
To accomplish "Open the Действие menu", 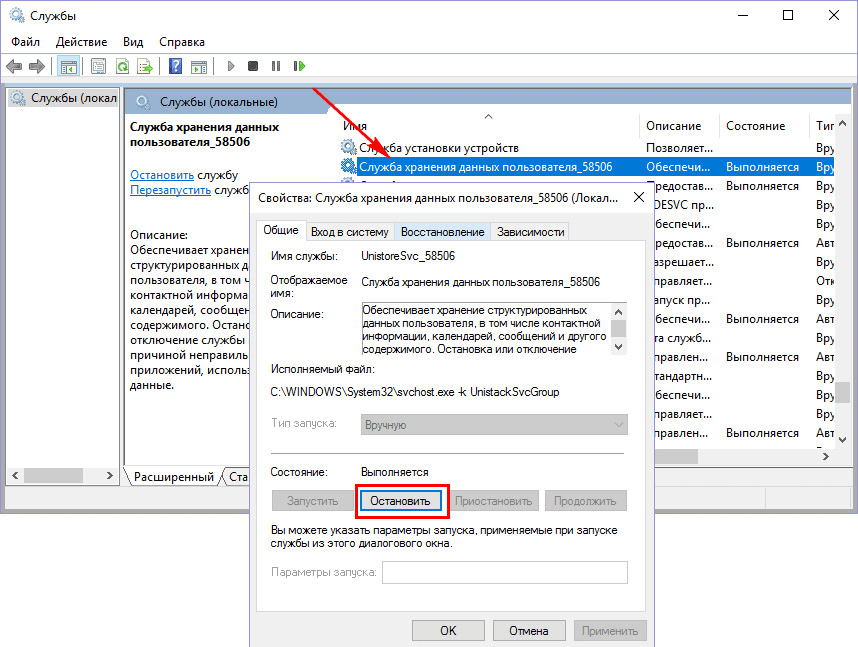I will coord(81,42).
